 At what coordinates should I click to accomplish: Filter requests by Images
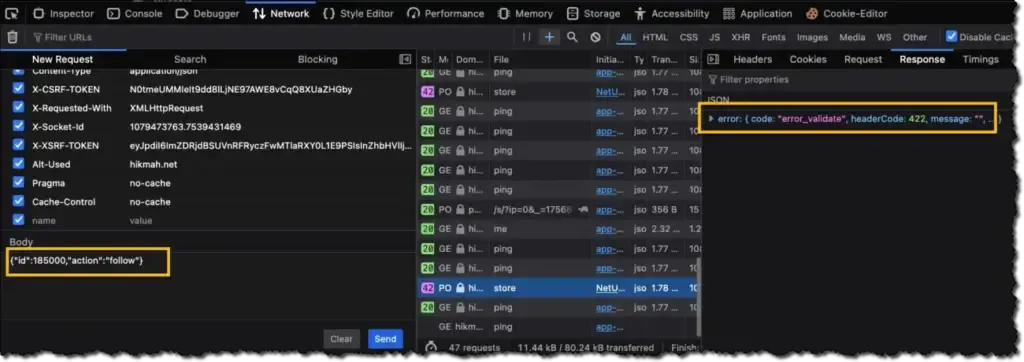click(x=812, y=37)
